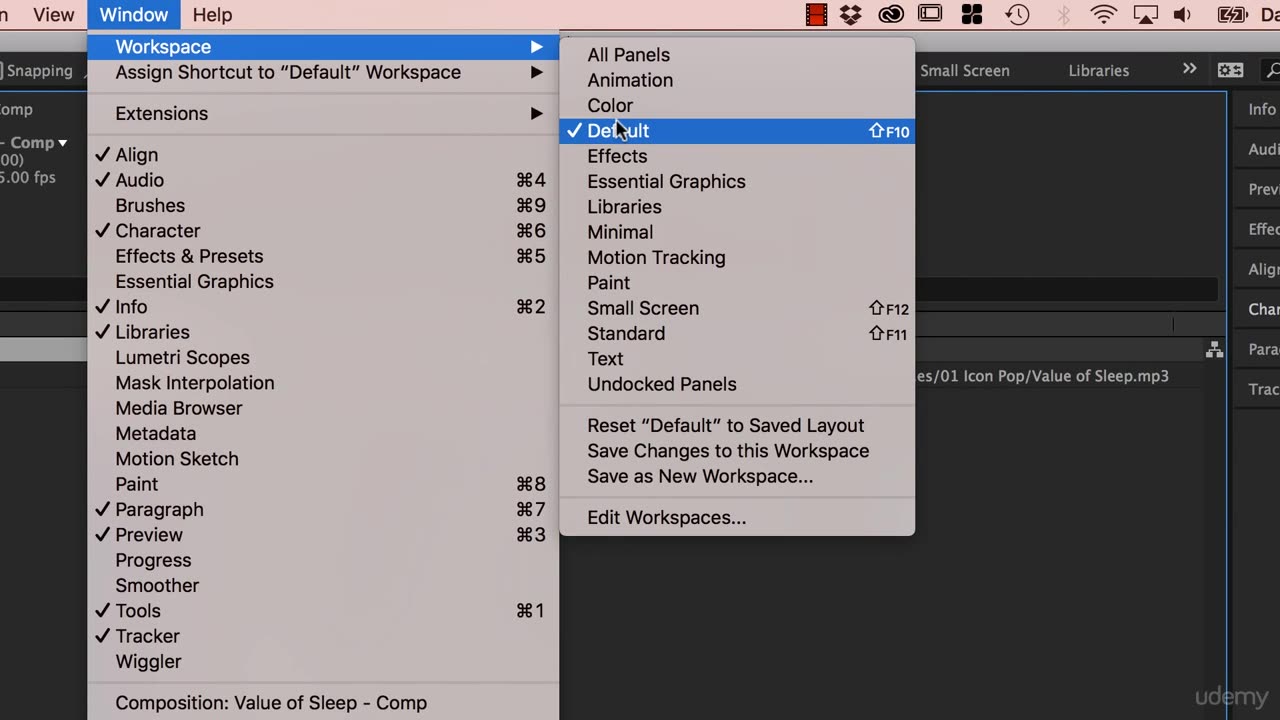Open the Dropbox menu bar icon
This screenshot has height=720, width=1280.
(x=851, y=14)
